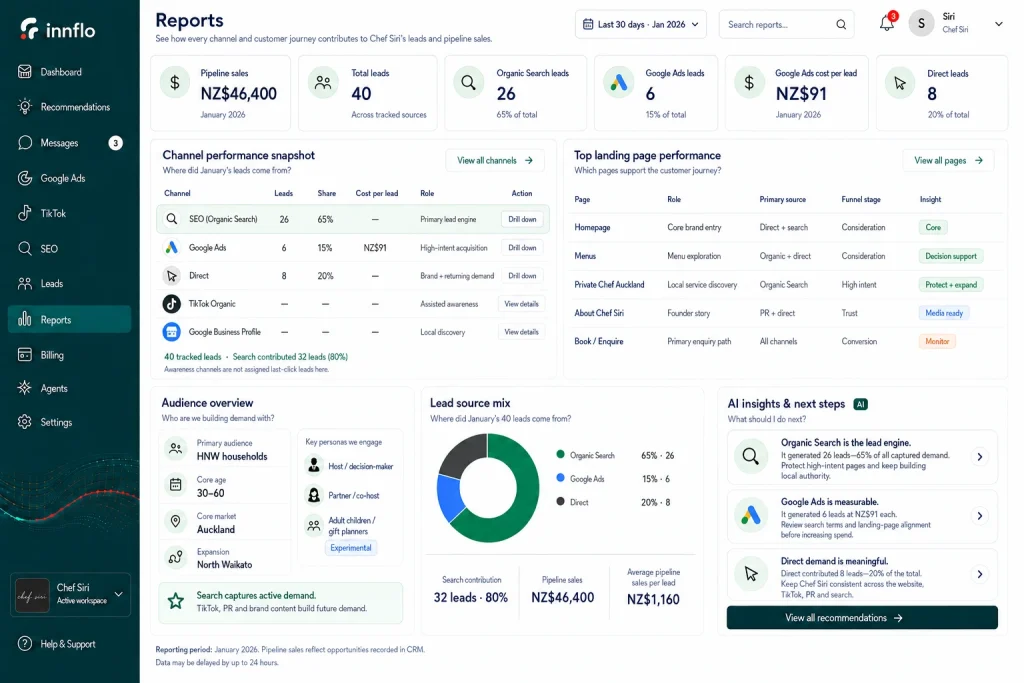Click the Direct cursor icon in channel table
This screenshot has width=1024, height=683.
point(171,276)
